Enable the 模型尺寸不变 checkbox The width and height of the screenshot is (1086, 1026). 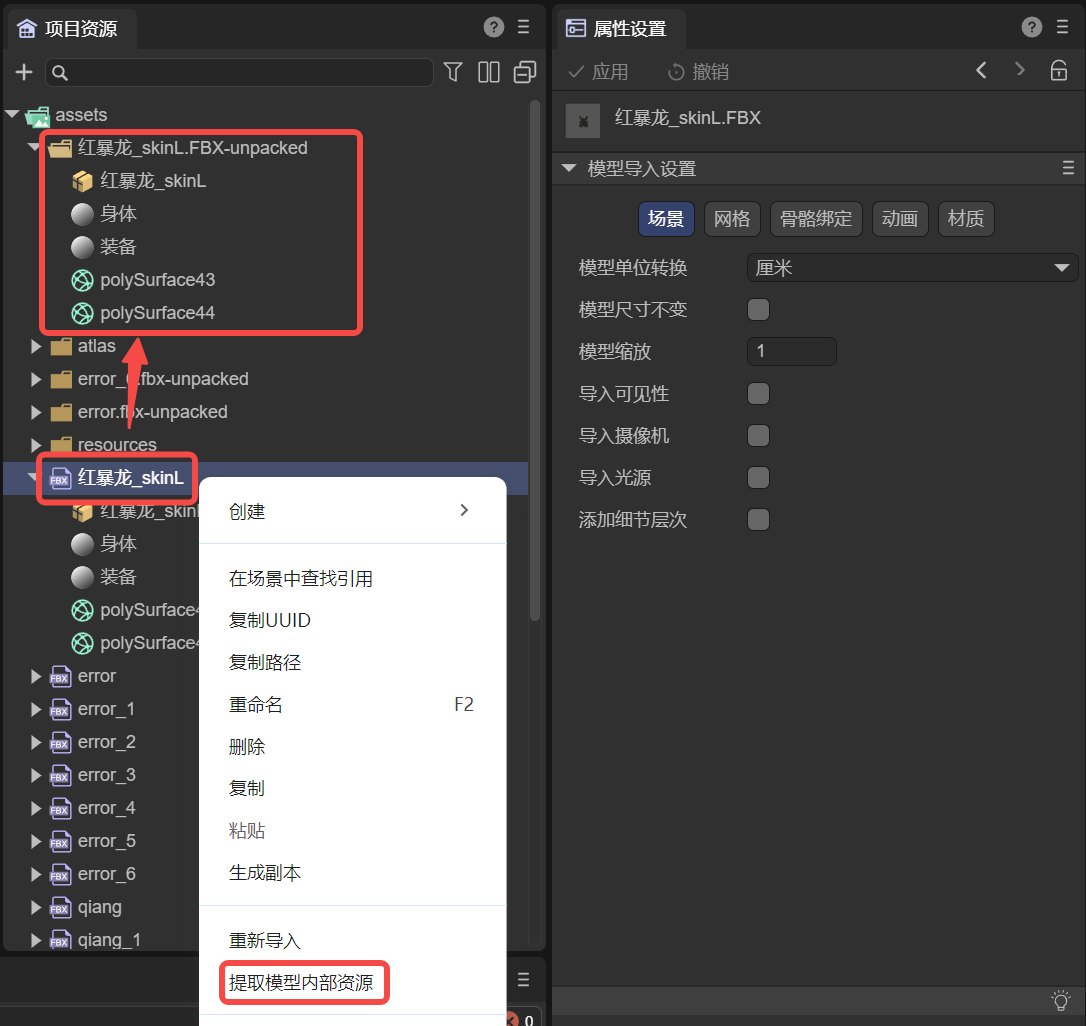[759, 310]
